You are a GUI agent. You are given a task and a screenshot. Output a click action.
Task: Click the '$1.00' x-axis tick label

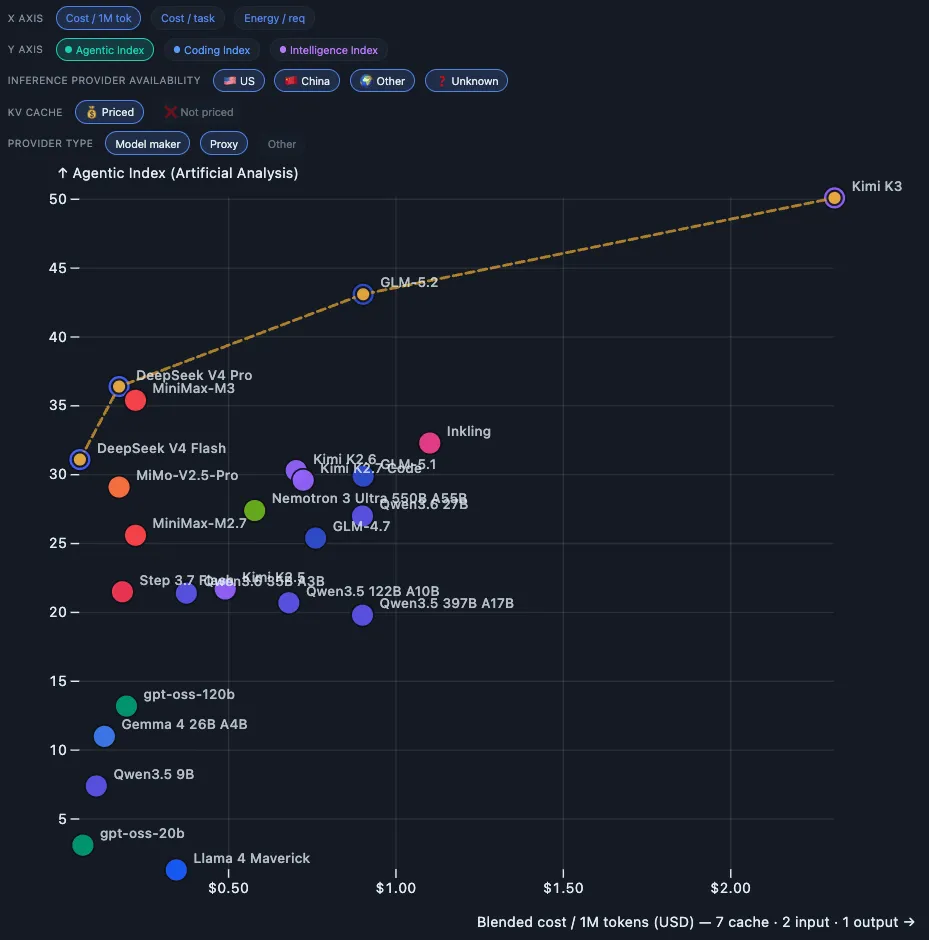[396, 888]
